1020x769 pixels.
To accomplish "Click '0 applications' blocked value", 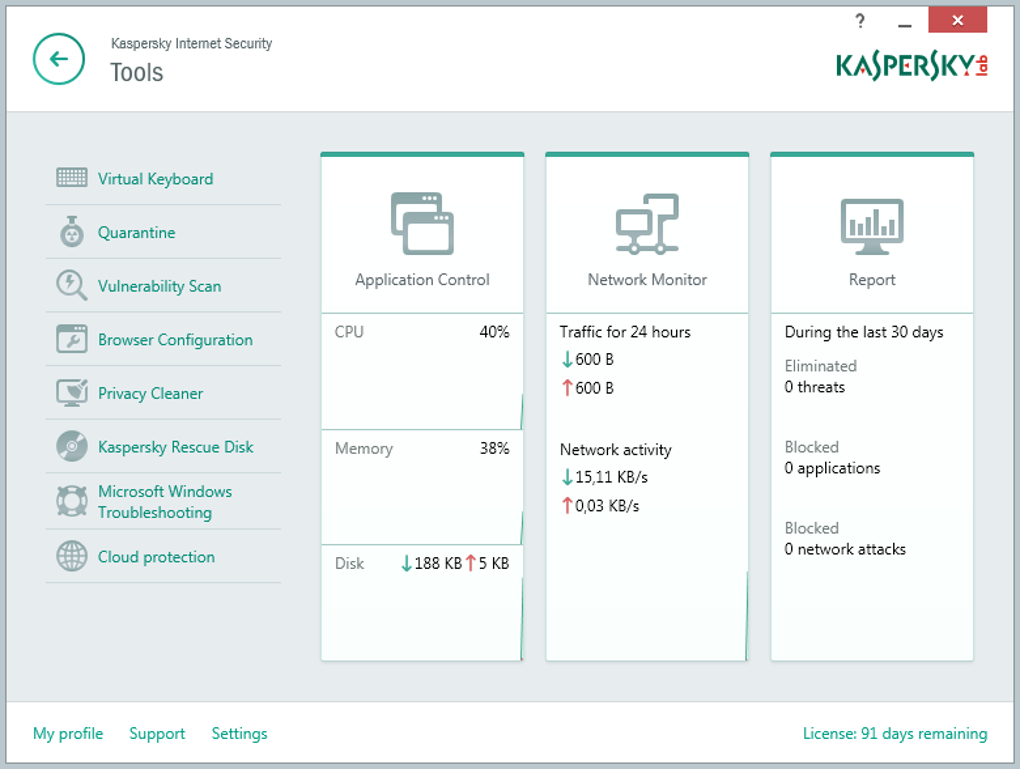I will click(832, 468).
